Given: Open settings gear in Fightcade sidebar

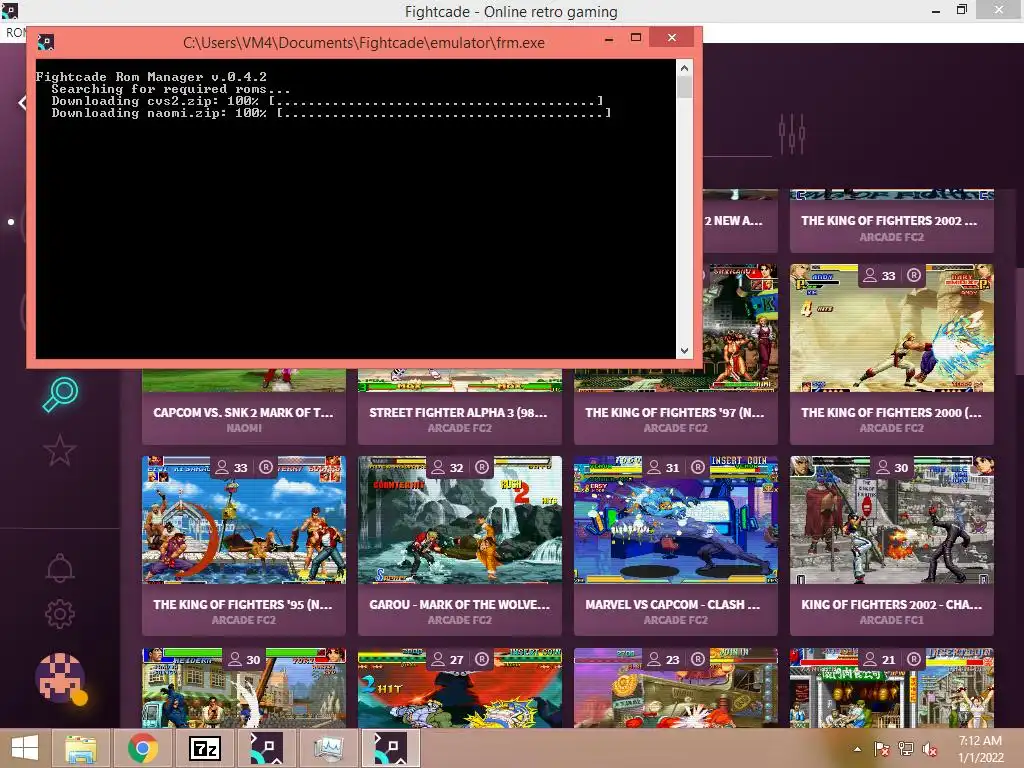Looking at the screenshot, I should (x=59, y=614).
